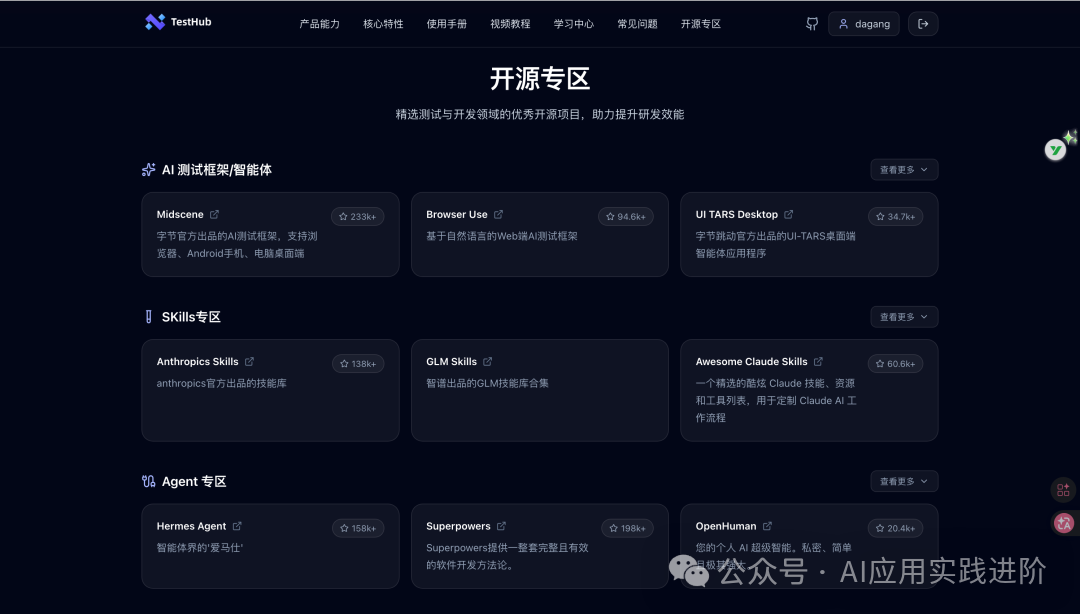
Task: Open the 视频教程 nav item
Action: point(510,24)
